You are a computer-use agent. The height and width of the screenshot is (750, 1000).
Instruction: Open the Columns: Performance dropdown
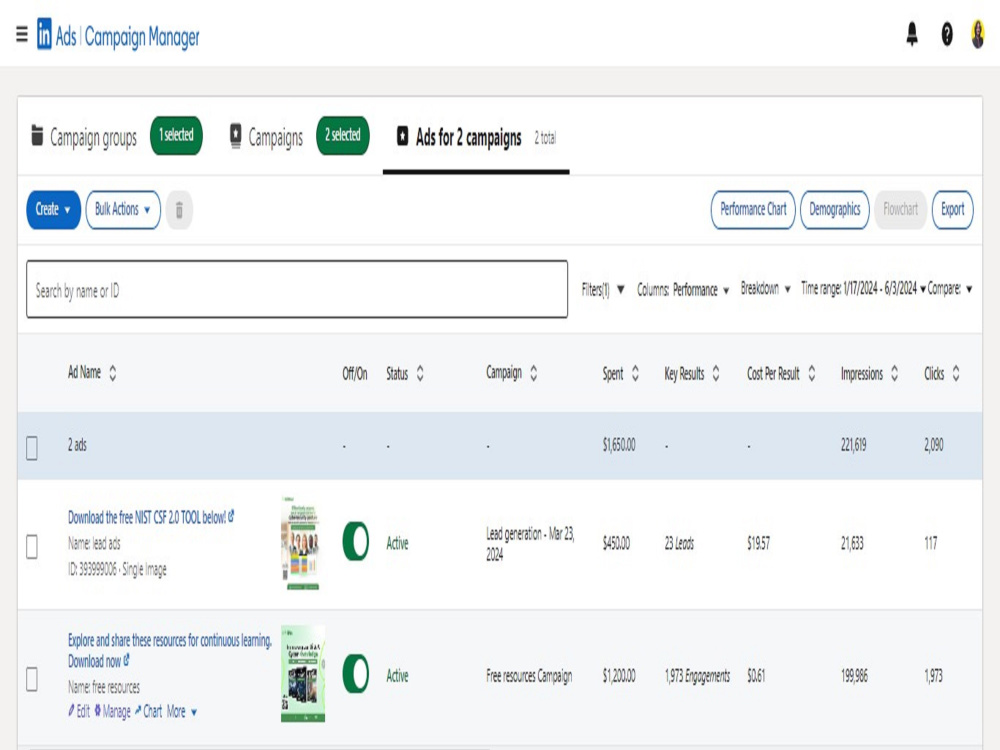pos(683,290)
